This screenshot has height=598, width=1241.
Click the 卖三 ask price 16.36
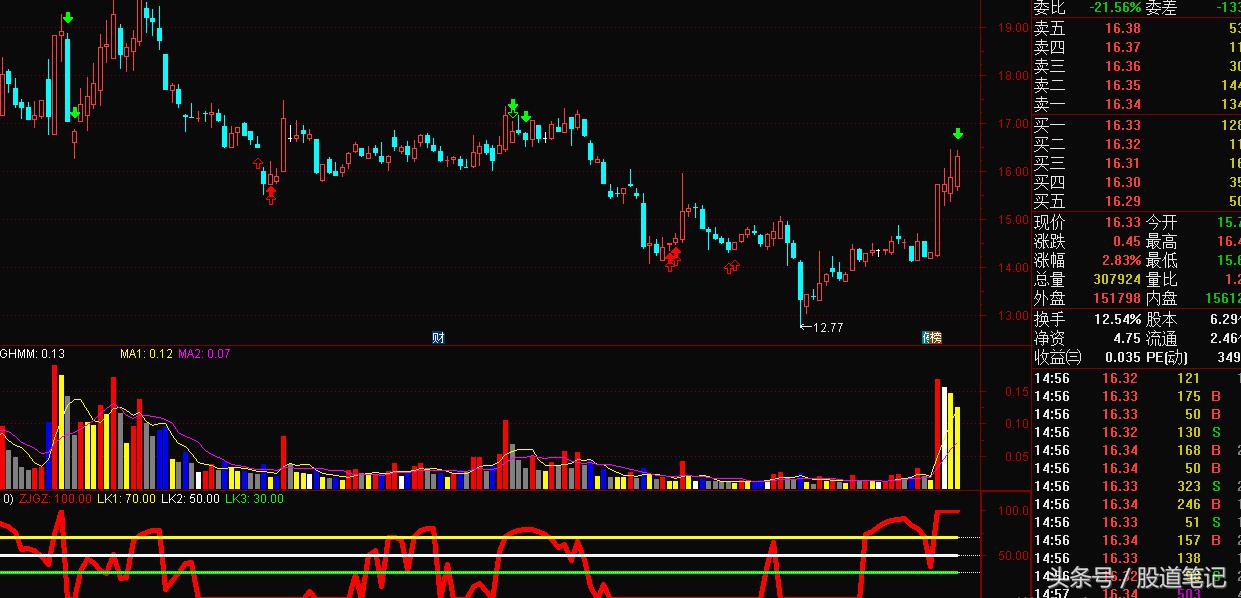coord(1123,66)
